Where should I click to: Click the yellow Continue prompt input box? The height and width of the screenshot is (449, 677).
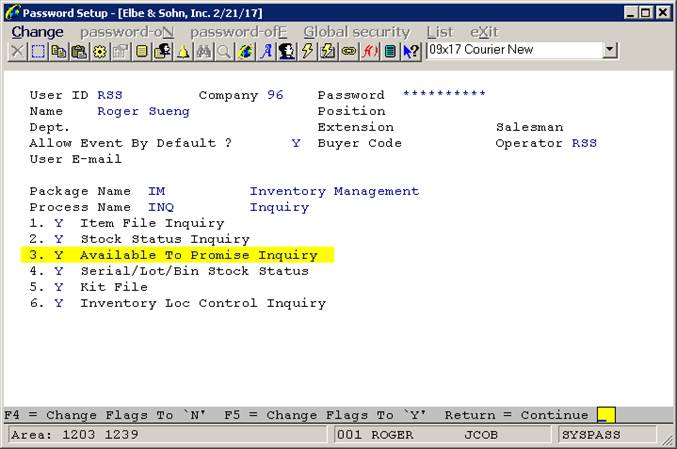point(606,415)
